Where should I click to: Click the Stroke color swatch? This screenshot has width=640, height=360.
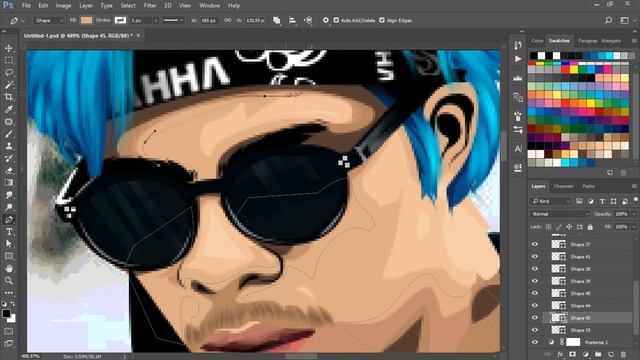tap(120, 20)
